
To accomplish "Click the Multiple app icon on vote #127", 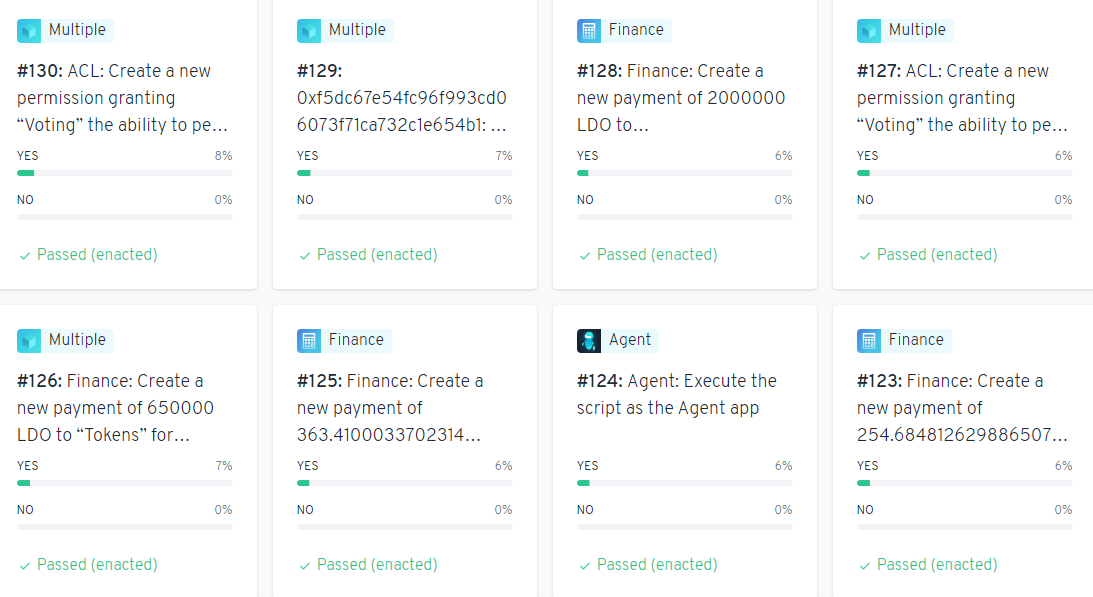I will tap(869, 31).
